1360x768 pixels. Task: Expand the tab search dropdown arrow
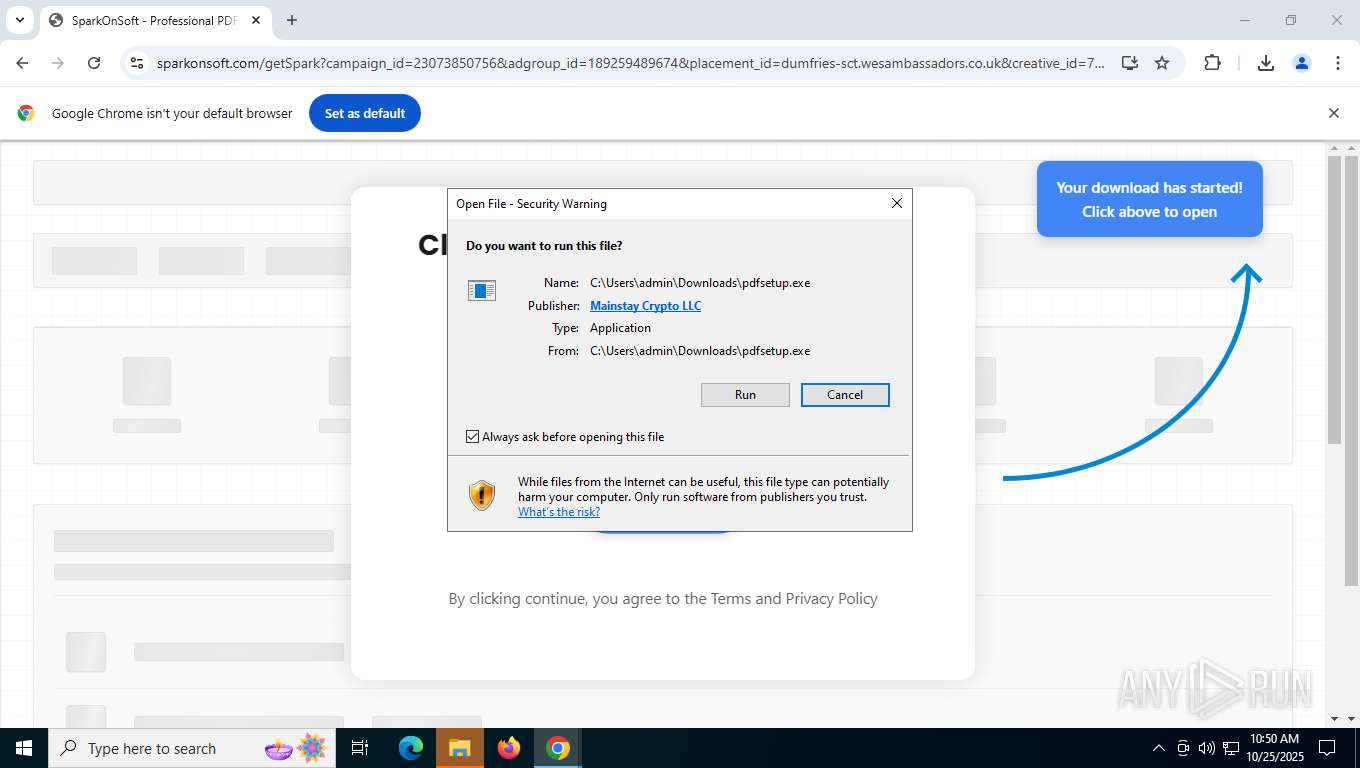coord(19,20)
